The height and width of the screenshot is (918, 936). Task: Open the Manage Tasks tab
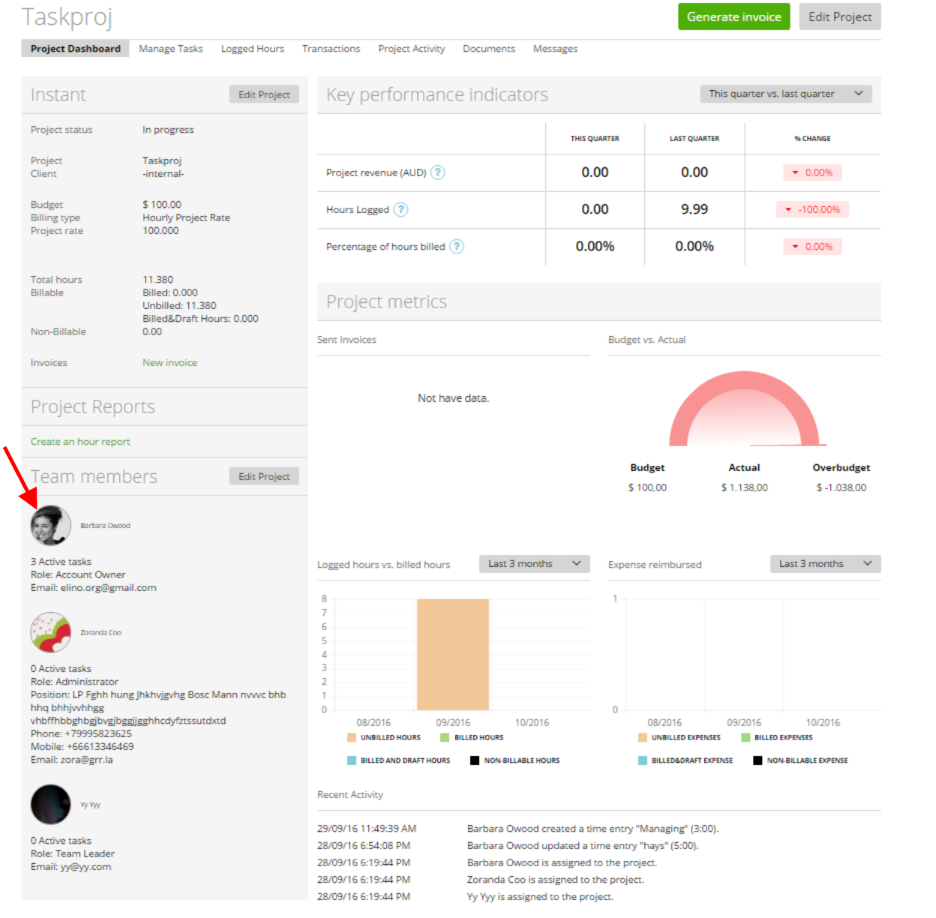click(171, 49)
